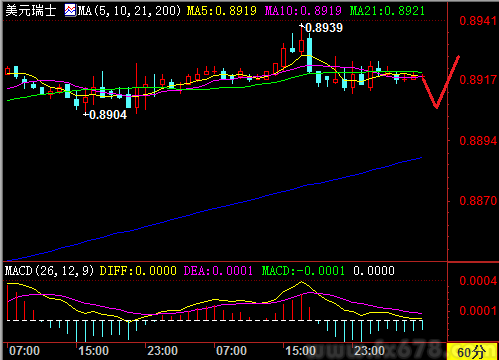Select the MA10:0.8919 value
This screenshot has height=360, width=499.
point(303,11)
